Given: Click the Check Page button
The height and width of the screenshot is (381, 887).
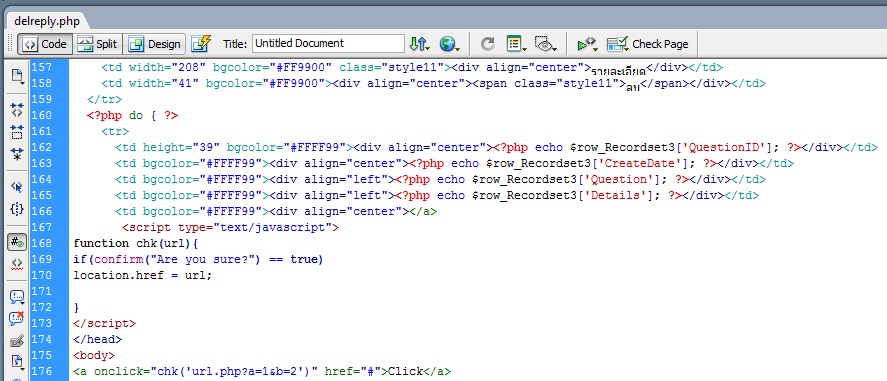Looking at the screenshot, I should click(x=647, y=44).
